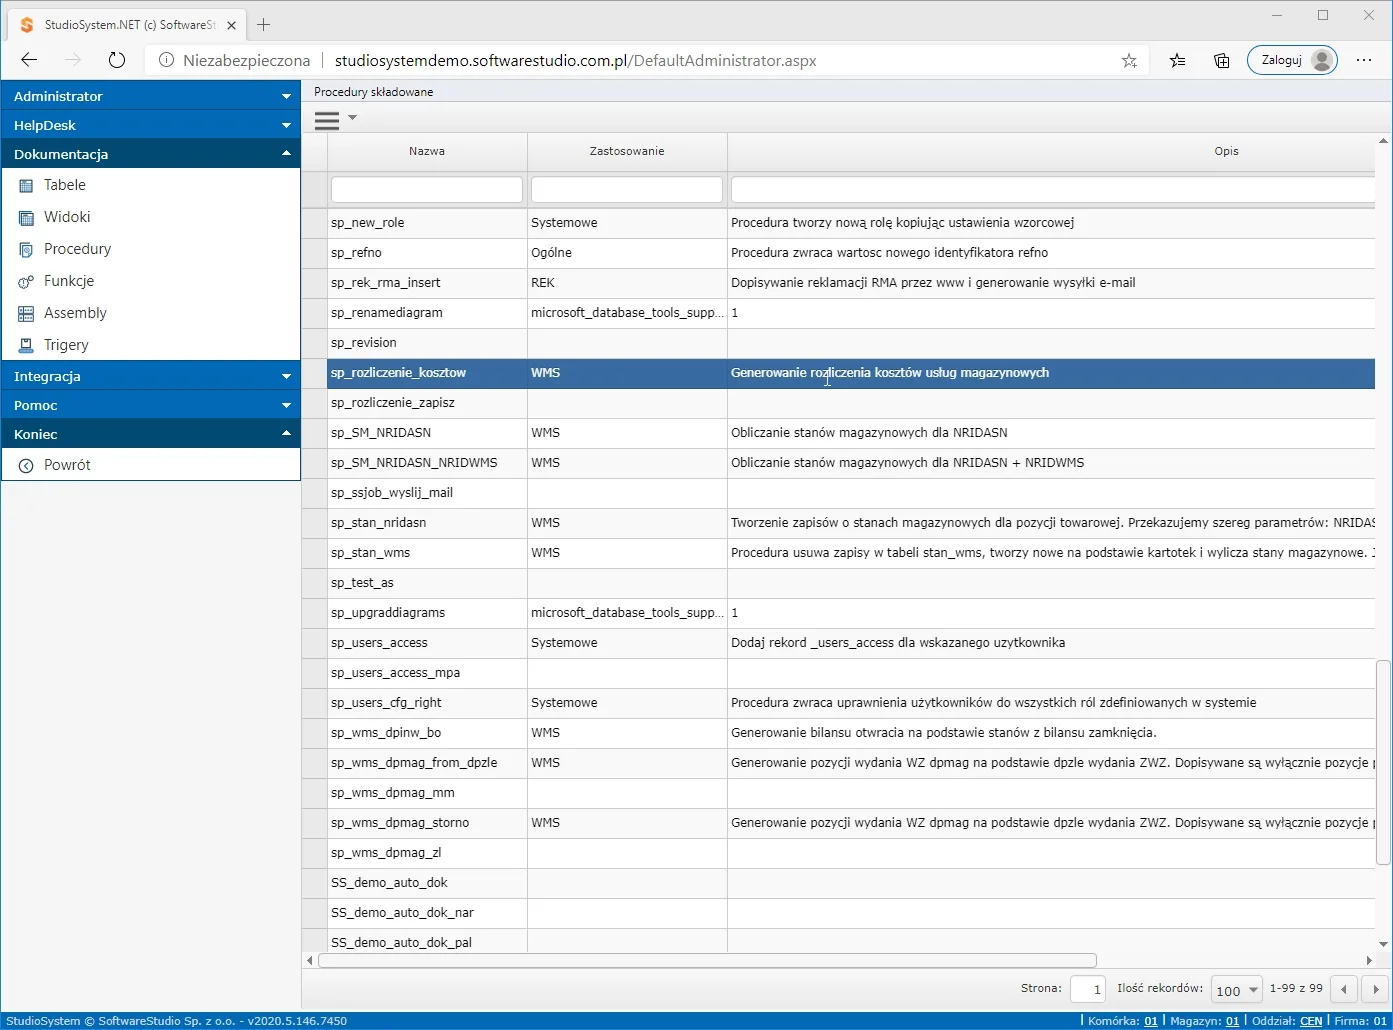Reload the page with refresh icon
The width and height of the screenshot is (1393, 1030).
[117, 60]
